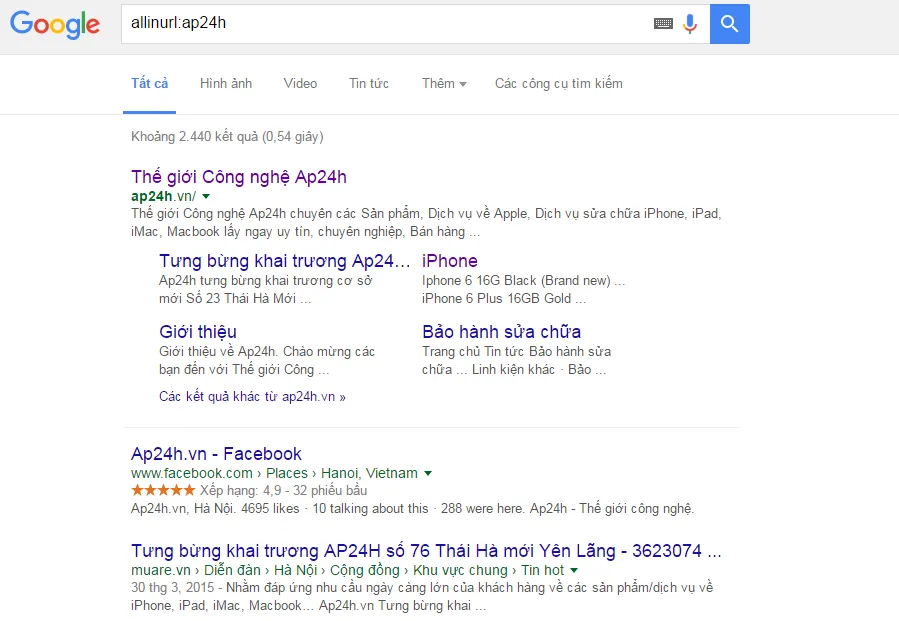Click the Google logo
899x621 pixels.
[55, 25]
